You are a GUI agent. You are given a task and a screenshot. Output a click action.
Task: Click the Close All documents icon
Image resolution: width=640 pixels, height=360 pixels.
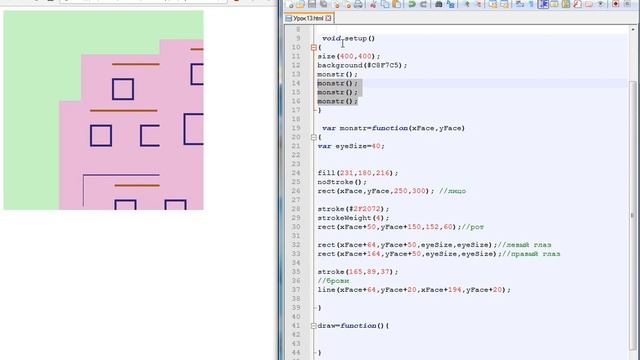(x=347, y=4)
